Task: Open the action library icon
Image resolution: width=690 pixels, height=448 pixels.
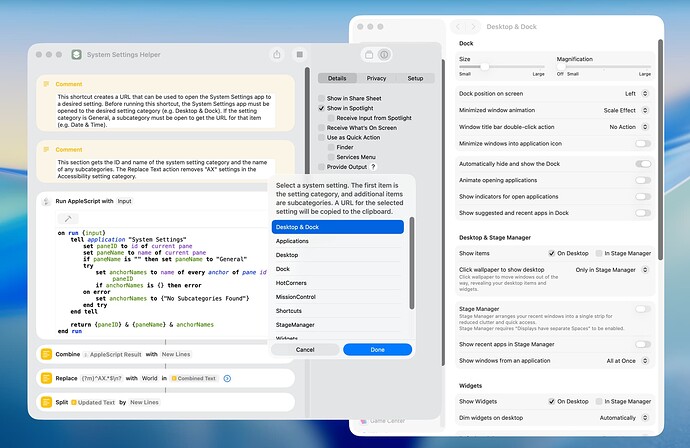Action: click(x=369, y=55)
